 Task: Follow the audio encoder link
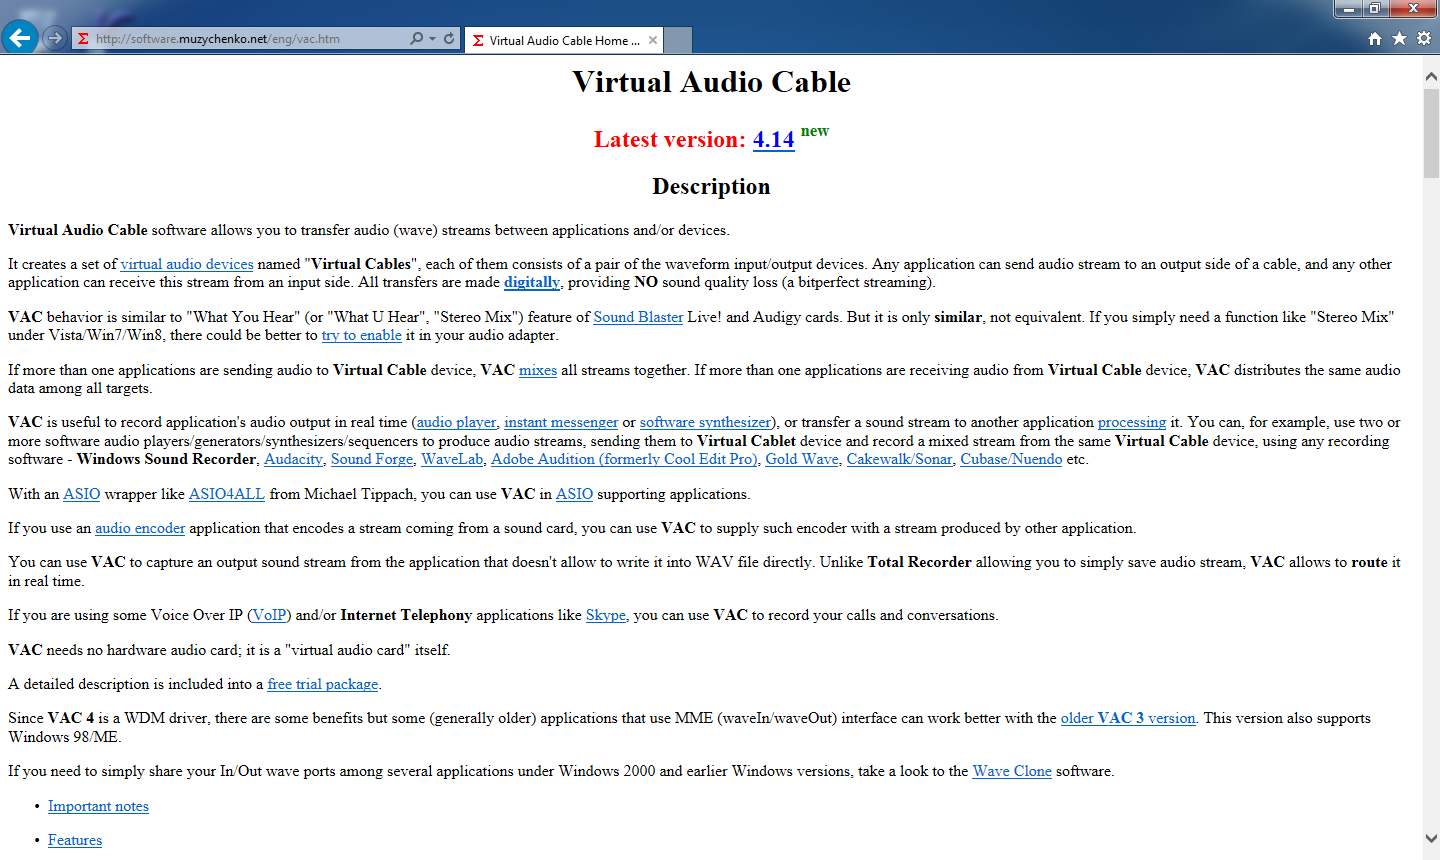click(140, 528)
